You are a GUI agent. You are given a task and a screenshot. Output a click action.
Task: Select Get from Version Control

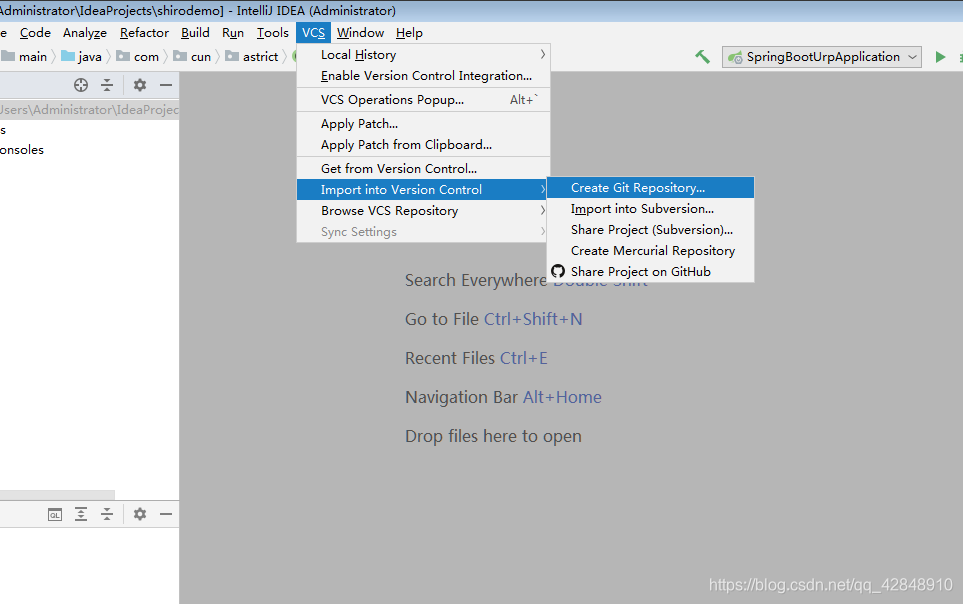click(x=423, y=168)
